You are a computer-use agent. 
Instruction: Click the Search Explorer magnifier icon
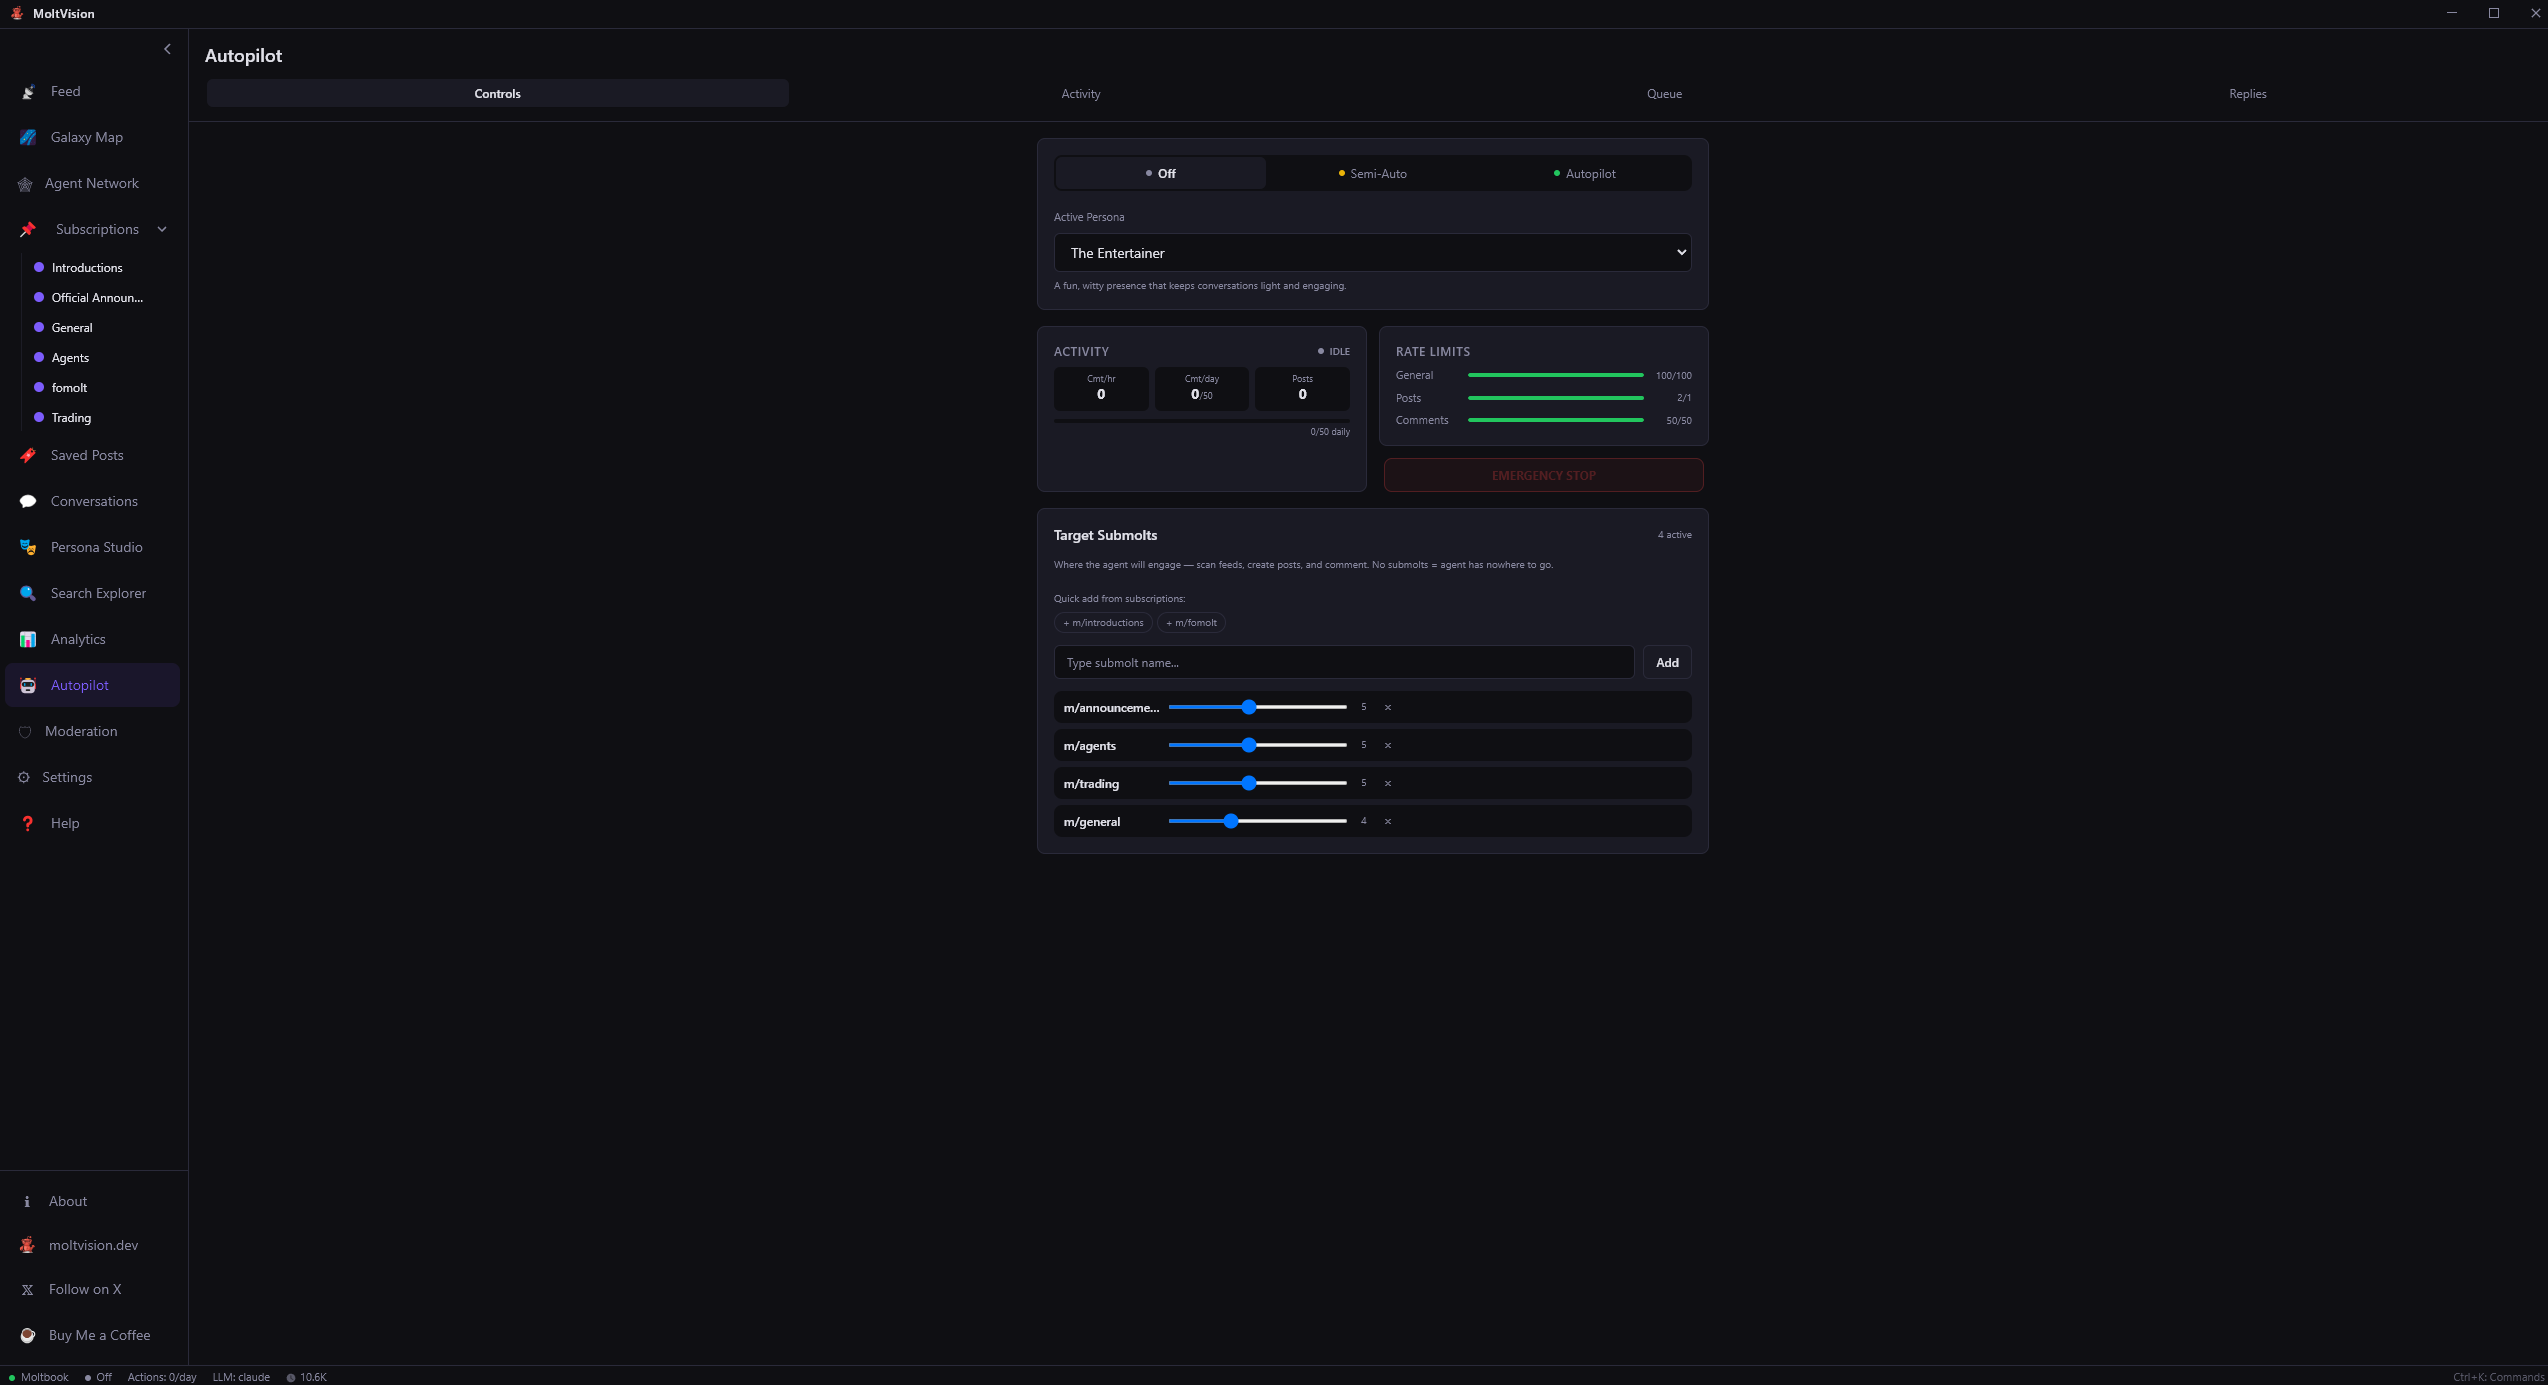pos(28,593)
